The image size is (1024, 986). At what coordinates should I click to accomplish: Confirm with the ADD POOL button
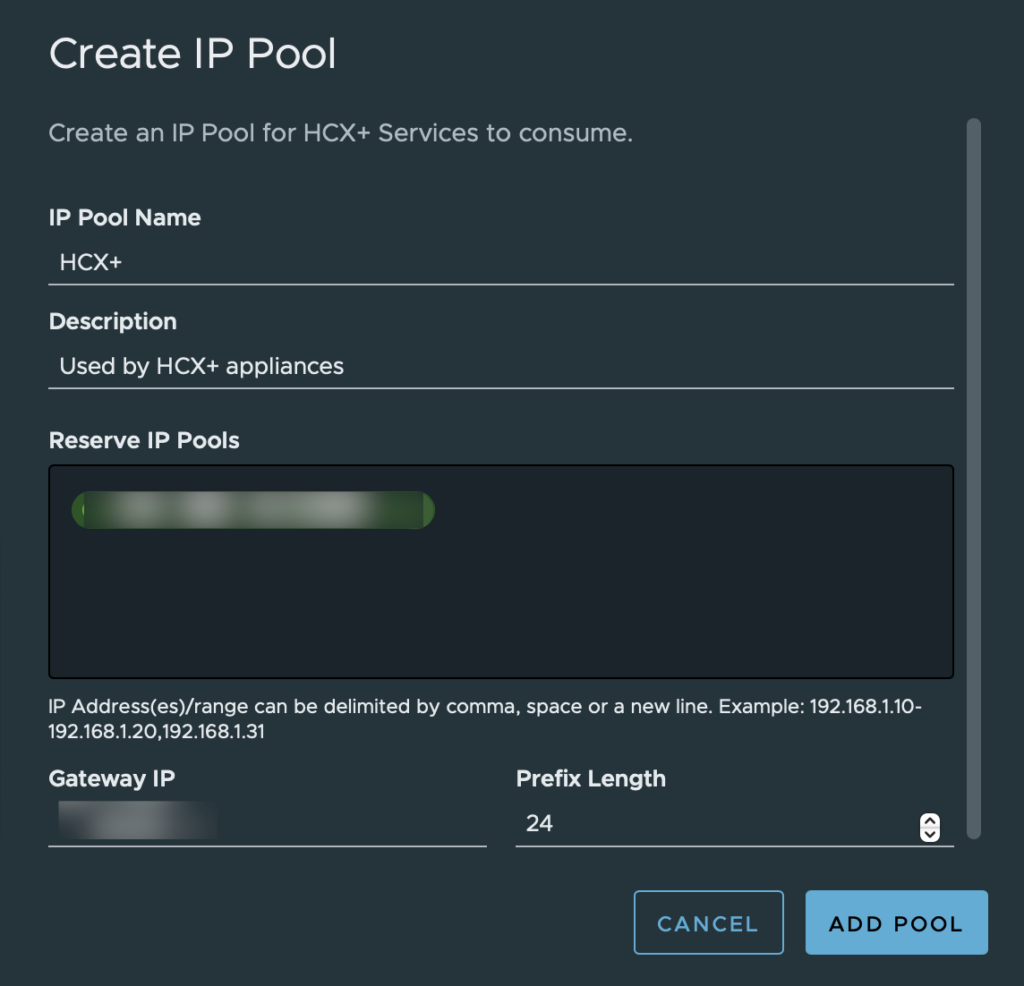pos(896,923)
